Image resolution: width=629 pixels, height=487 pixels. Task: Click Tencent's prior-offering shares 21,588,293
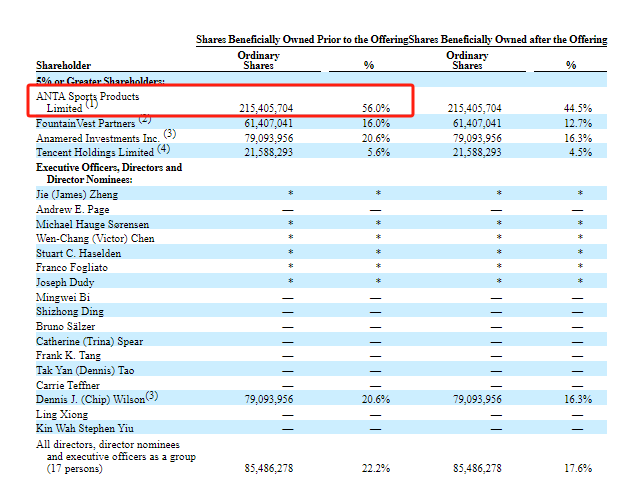point(269,152)
